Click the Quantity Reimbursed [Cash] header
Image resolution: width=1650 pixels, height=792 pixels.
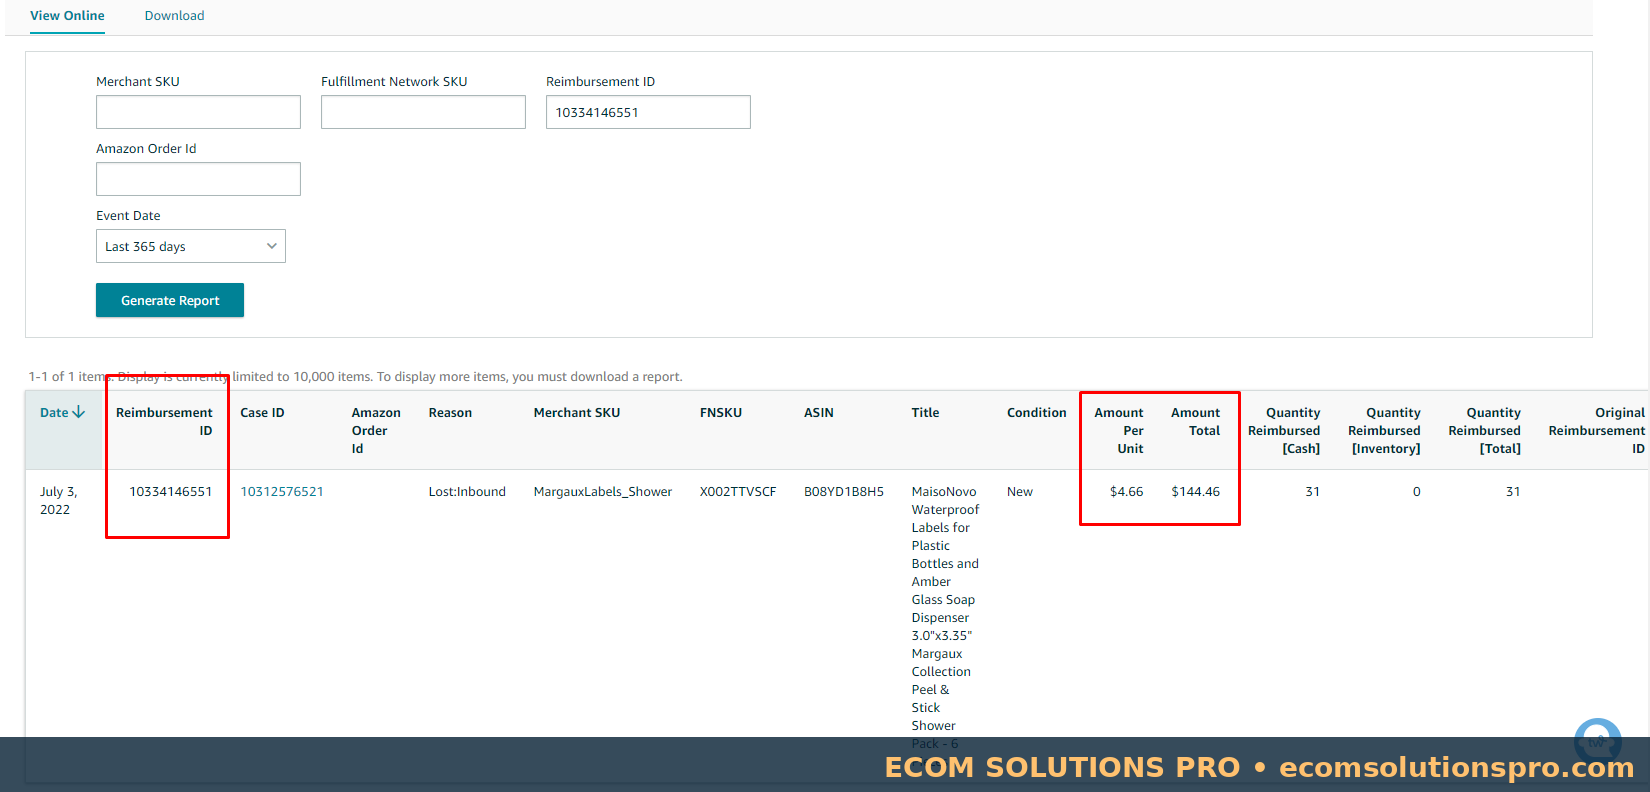click(1284, 430)
